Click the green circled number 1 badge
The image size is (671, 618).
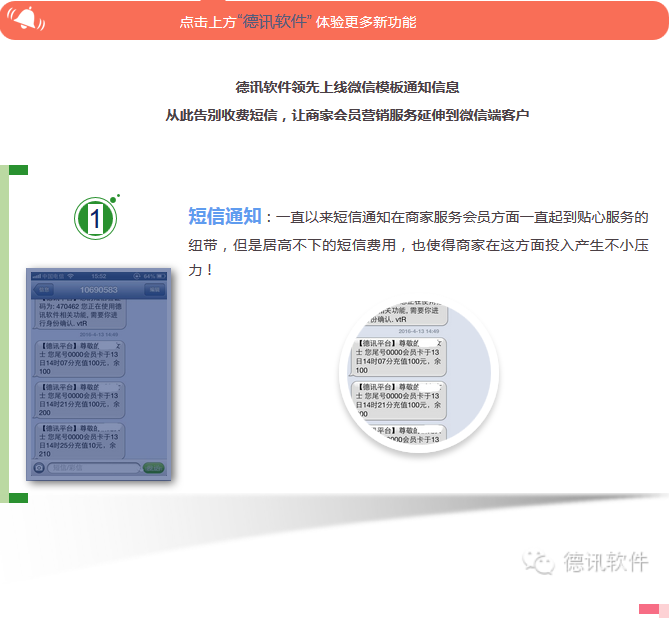[95, 218]
